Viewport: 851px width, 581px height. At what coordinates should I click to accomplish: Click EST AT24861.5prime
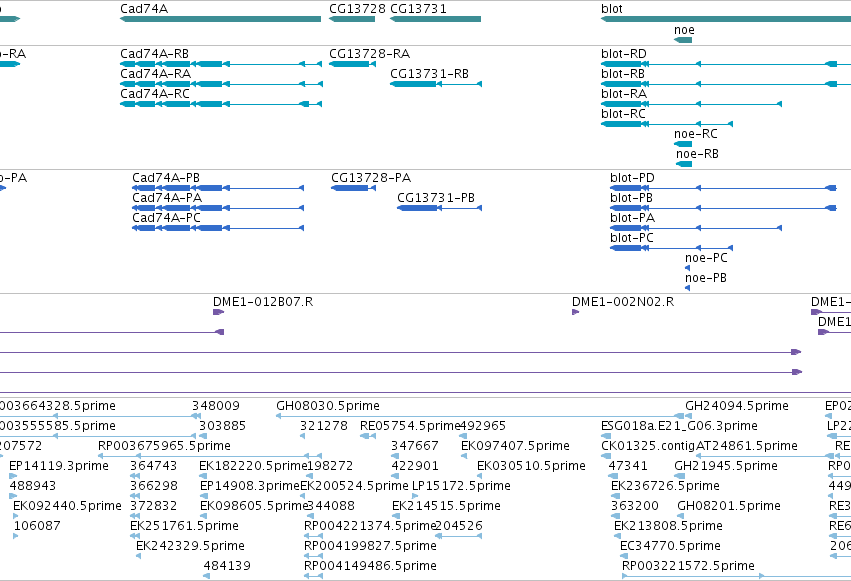click(747, 446)
